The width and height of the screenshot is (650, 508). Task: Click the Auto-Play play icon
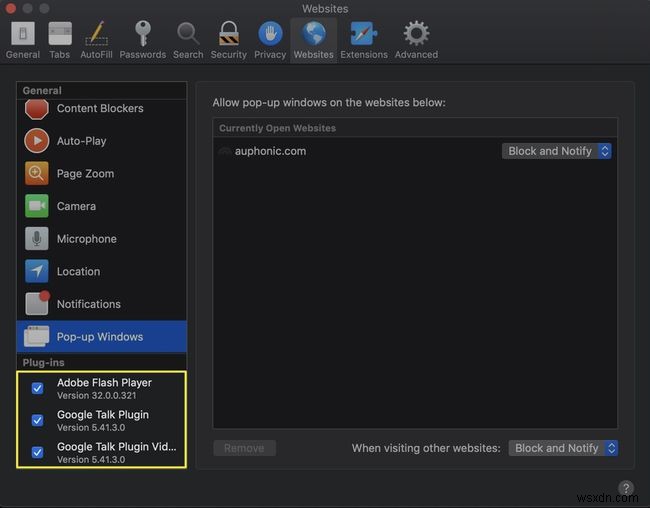(x=36, y=141)
